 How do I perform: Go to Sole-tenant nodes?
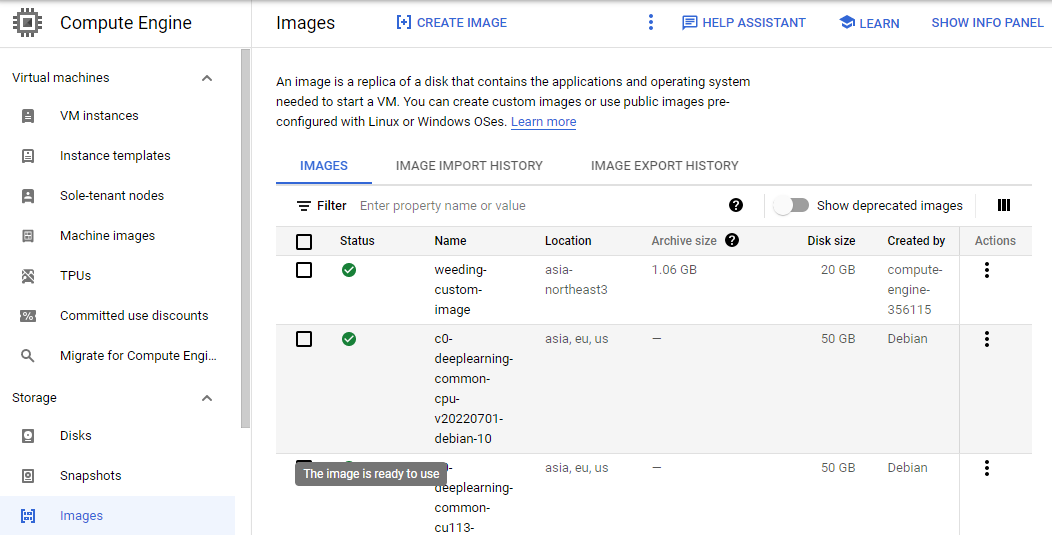112,196
